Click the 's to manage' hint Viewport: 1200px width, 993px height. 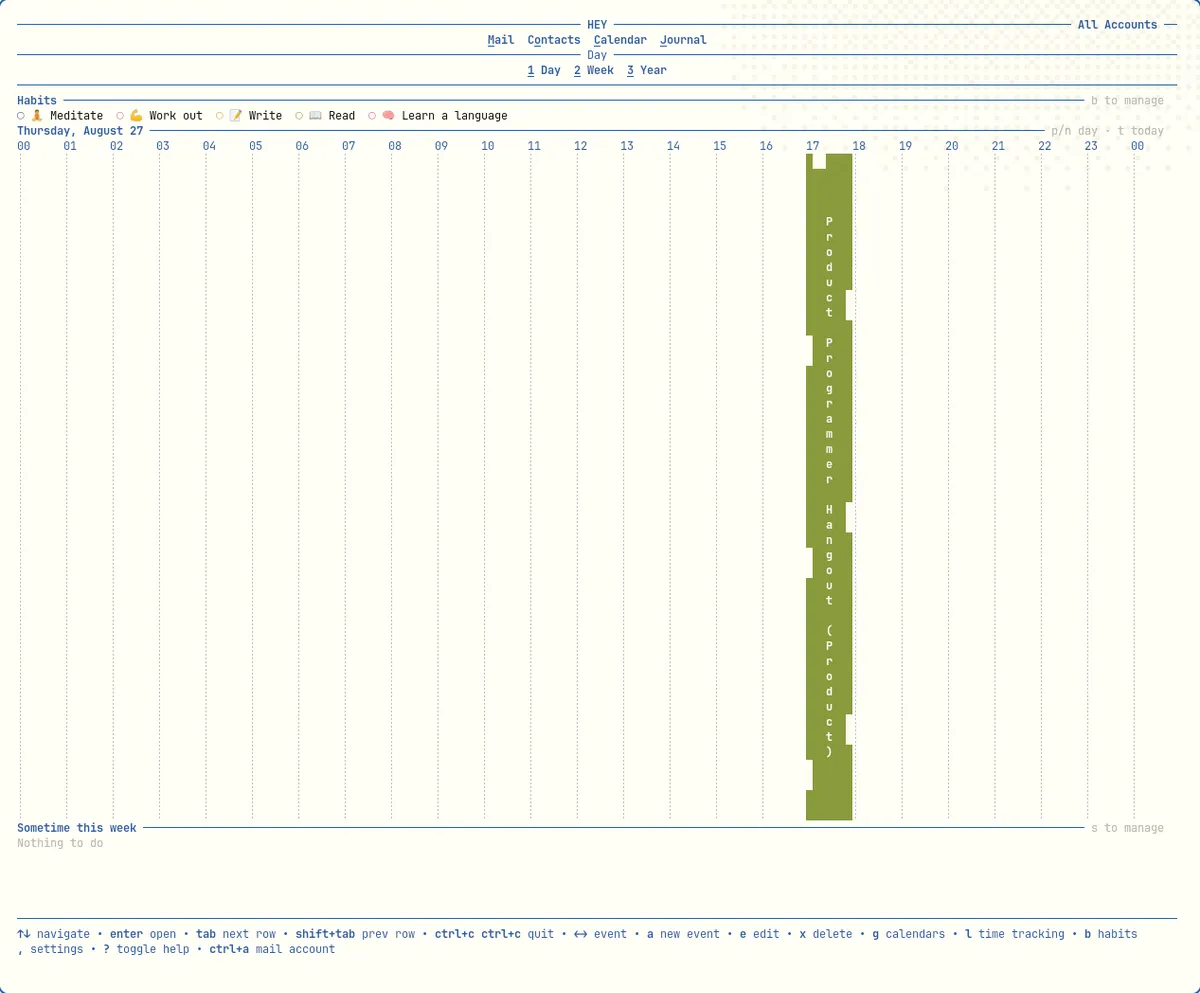pos(1127,828)
